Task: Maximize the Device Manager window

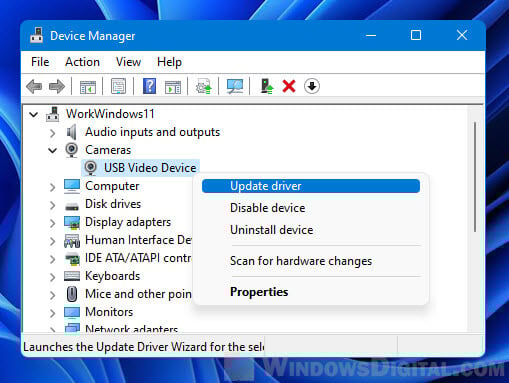Action: 416,35
